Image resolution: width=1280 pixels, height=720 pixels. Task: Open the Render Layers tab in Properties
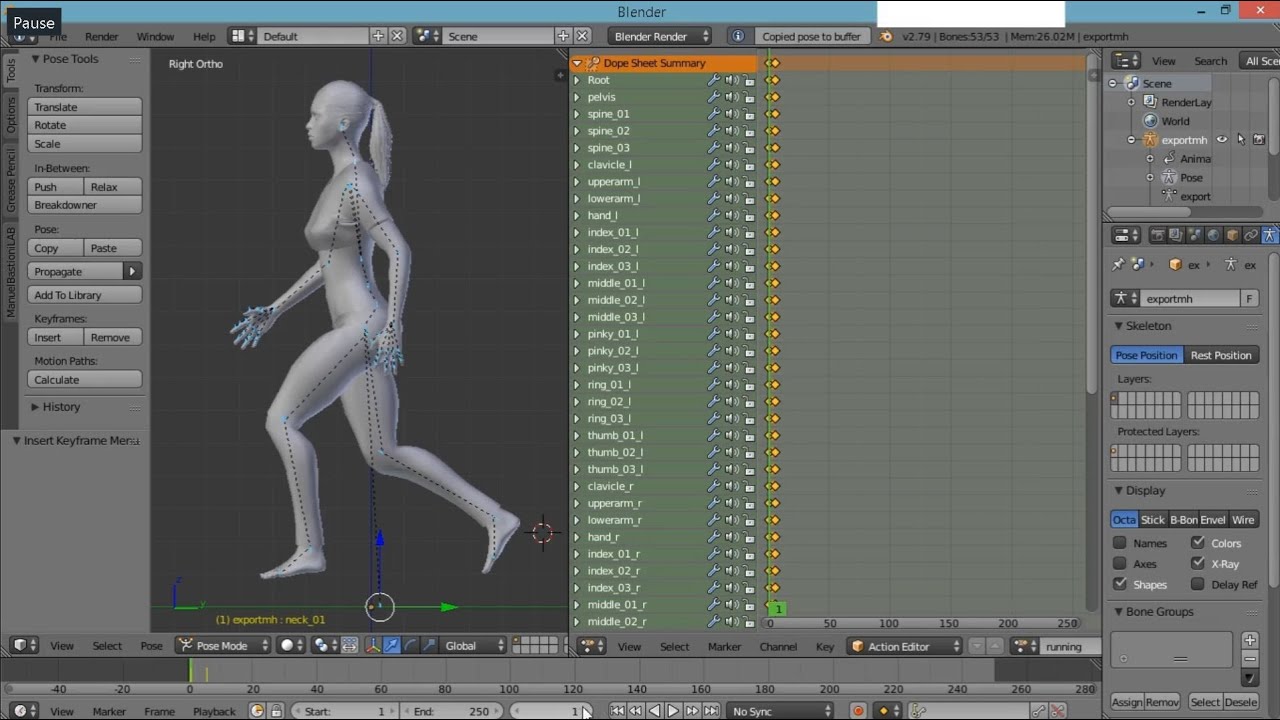pos(1177,236)
